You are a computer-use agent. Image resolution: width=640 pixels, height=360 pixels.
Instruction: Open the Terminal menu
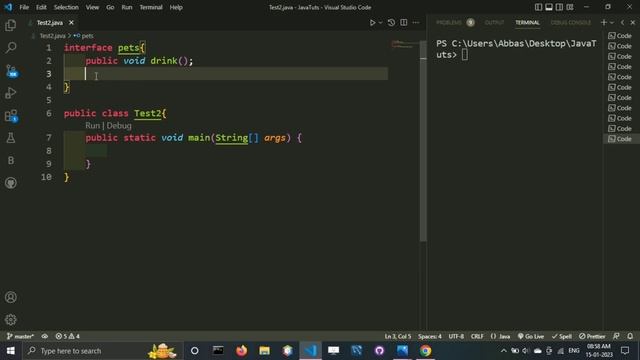tap(151, 7)
